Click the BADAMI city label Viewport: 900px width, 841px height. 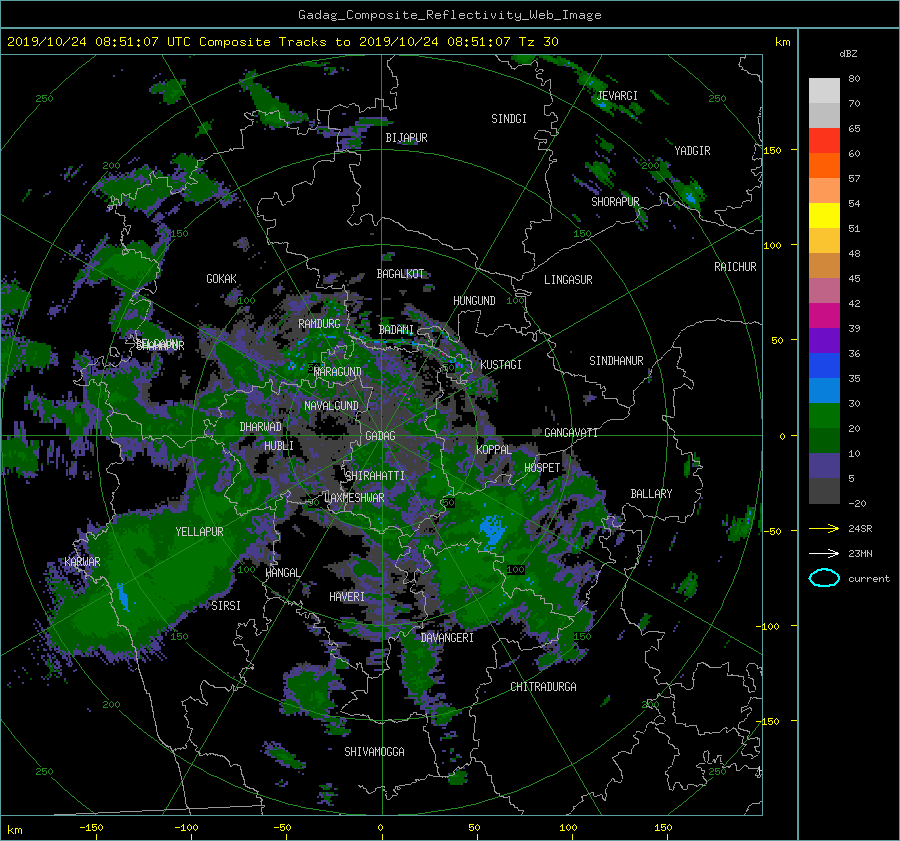396,330
